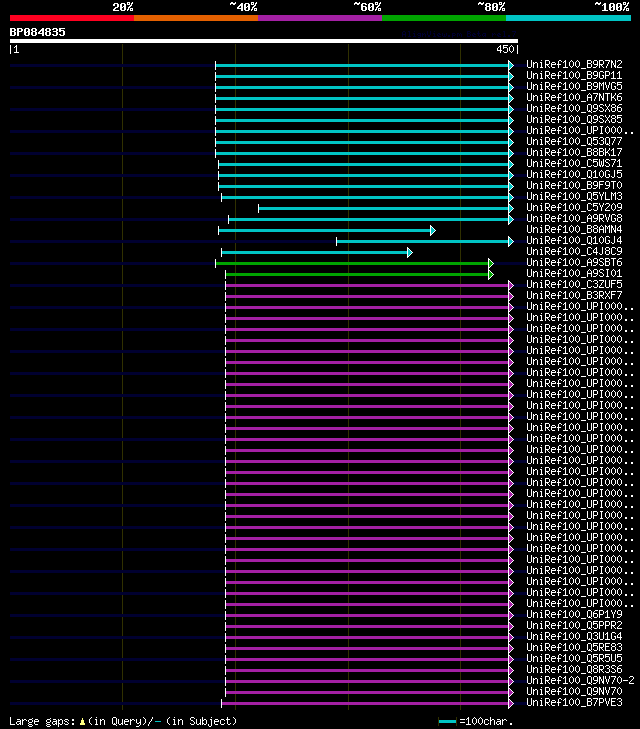640x729 pixels.
Task: Open the UniRef100_B7PVE3 label
Action: (574, 702)
